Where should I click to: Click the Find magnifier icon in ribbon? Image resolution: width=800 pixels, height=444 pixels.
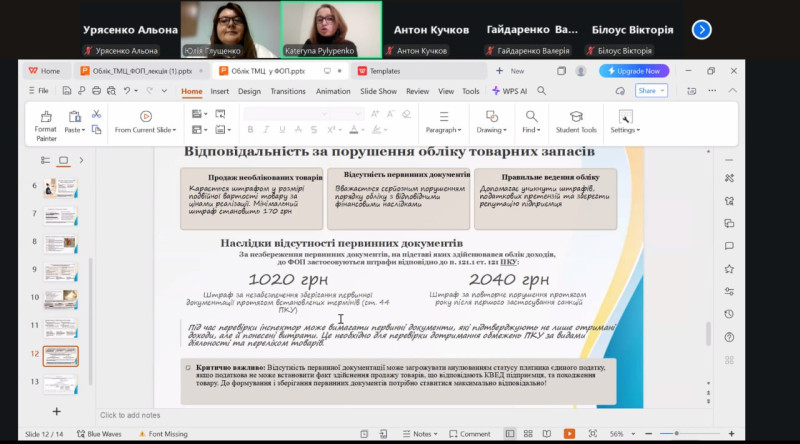click(x=531, y=117)
